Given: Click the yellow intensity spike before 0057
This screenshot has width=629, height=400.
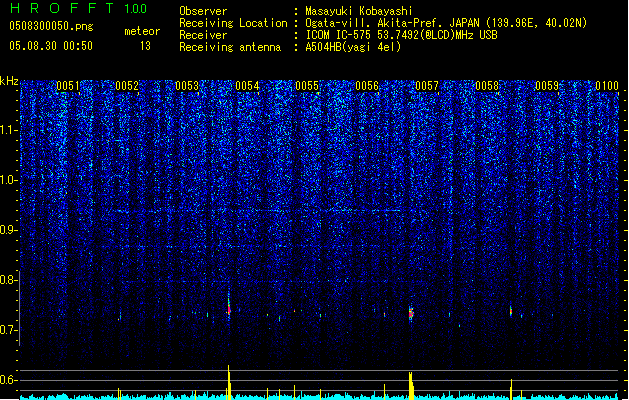Looking at the screenshot, I should (x=411, y=386).
